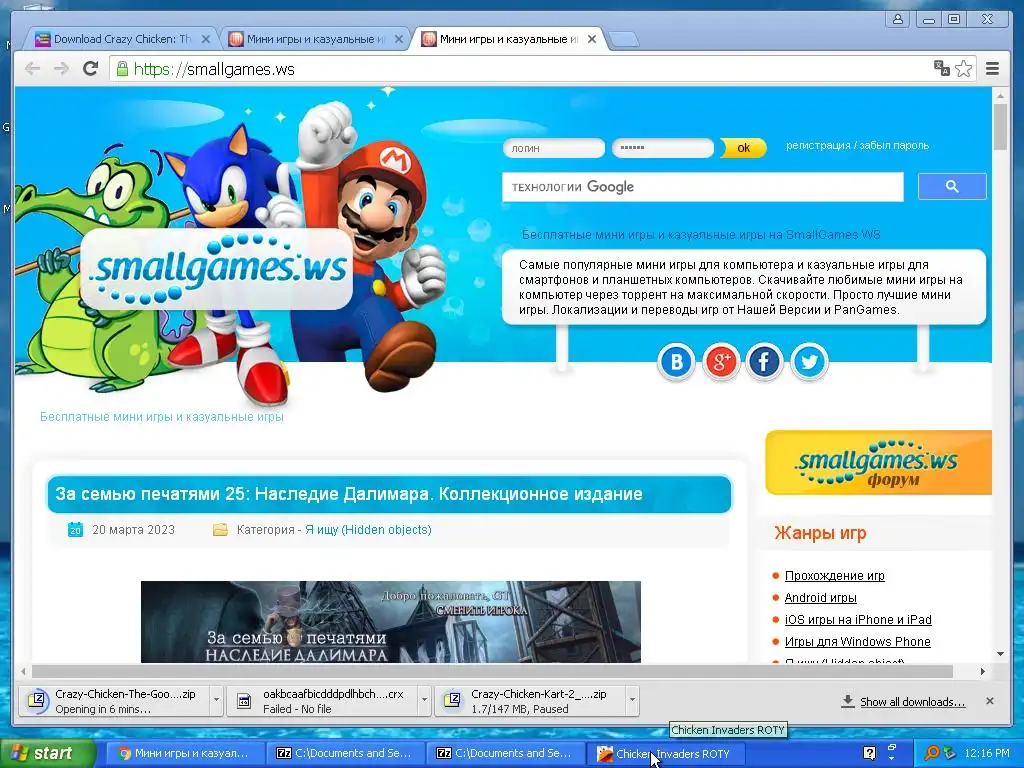Click the За семью печатями game screenshot
The height and width of the screenshot is (768, 1024).
391,622
